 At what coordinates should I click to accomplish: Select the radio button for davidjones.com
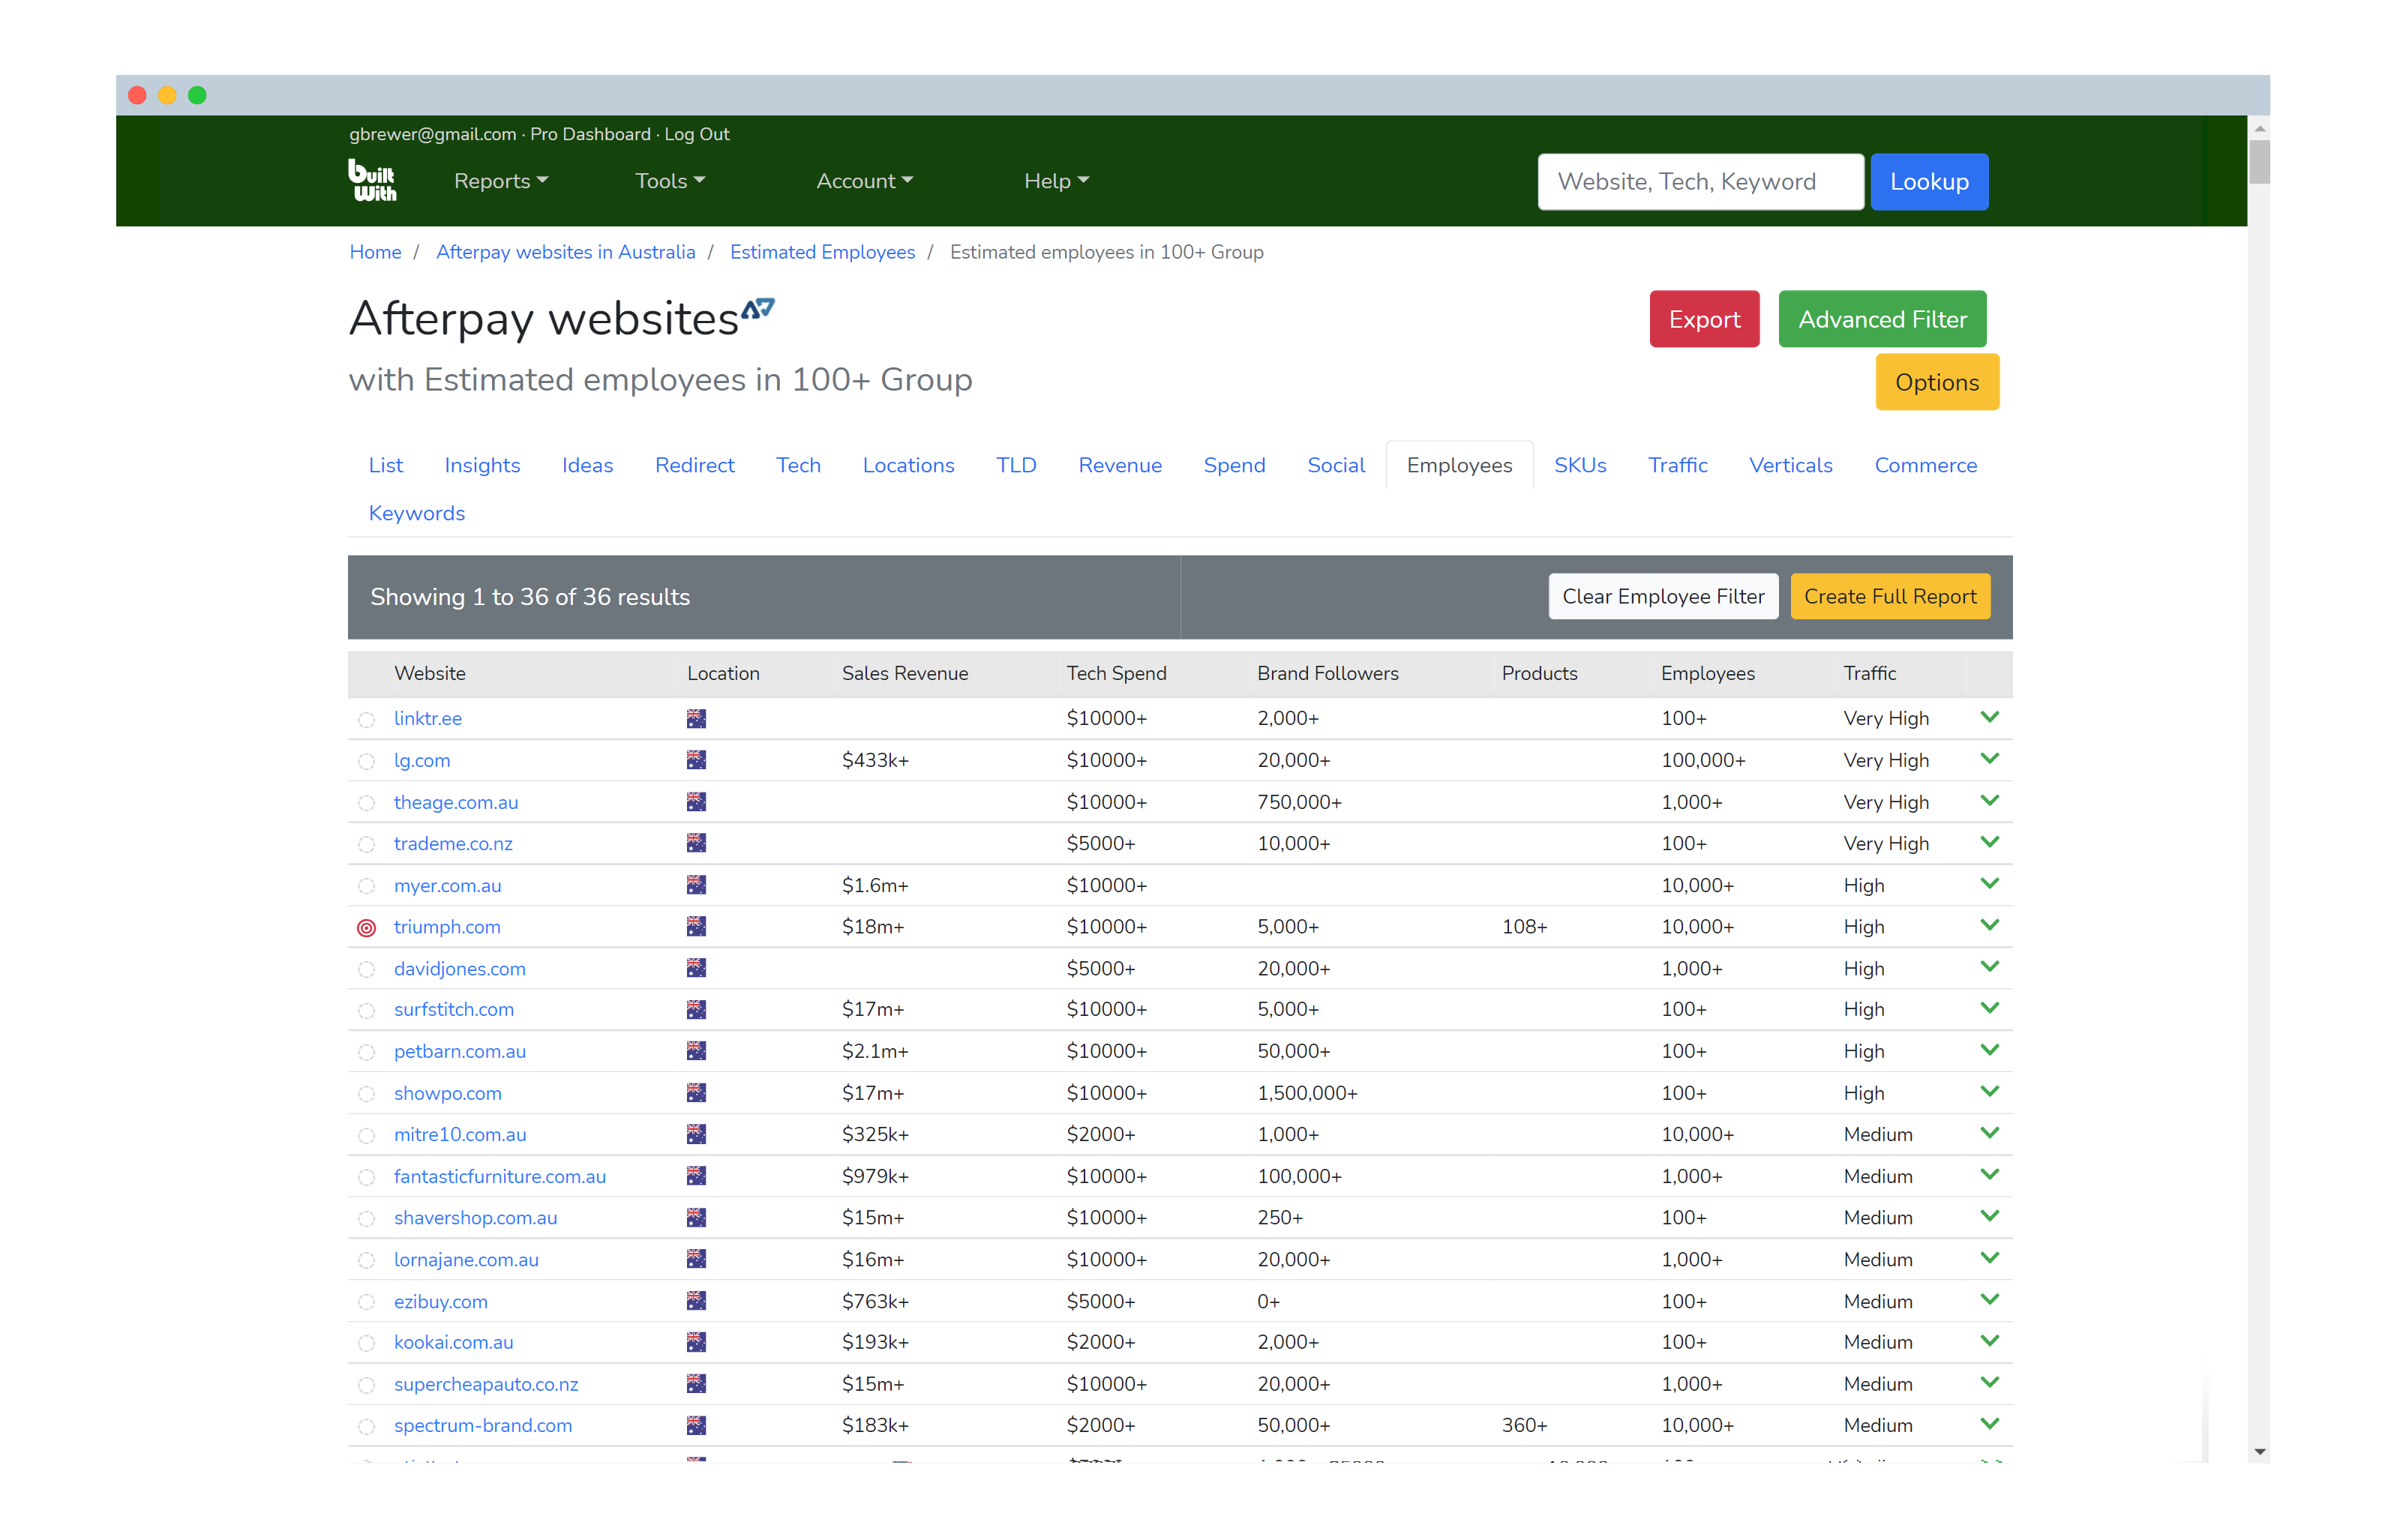[x=366, y=970]
